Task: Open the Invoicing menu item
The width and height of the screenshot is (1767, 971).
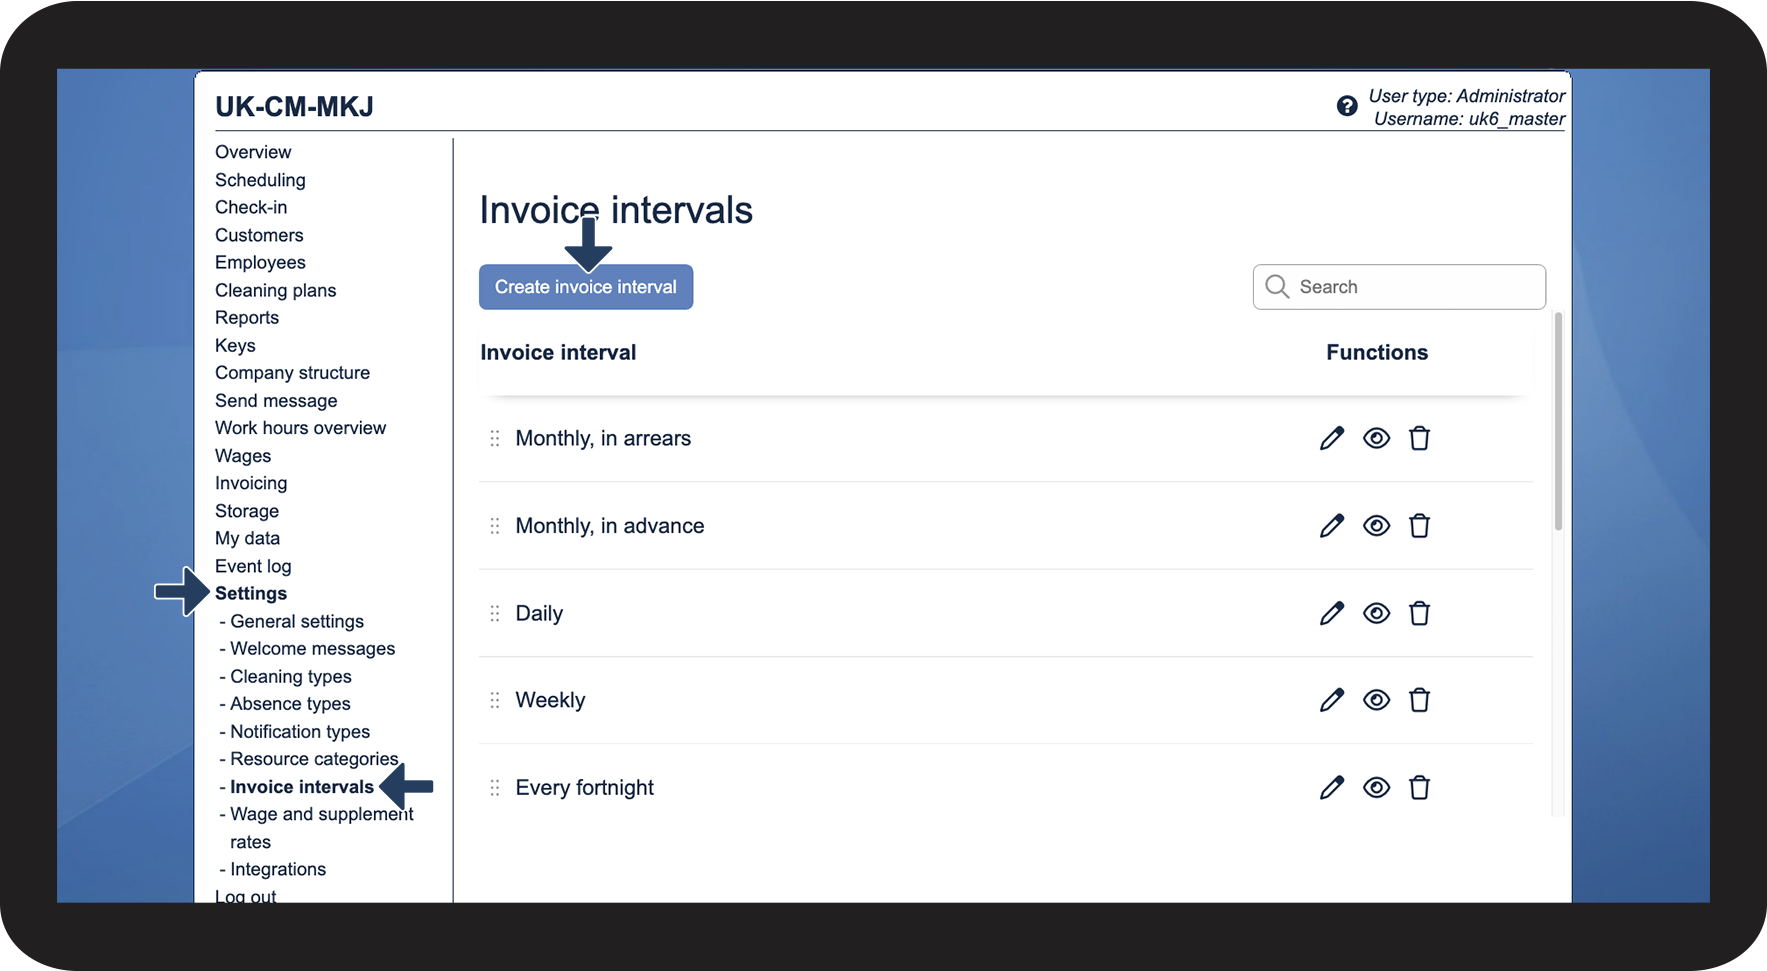Action: [251, 483]
